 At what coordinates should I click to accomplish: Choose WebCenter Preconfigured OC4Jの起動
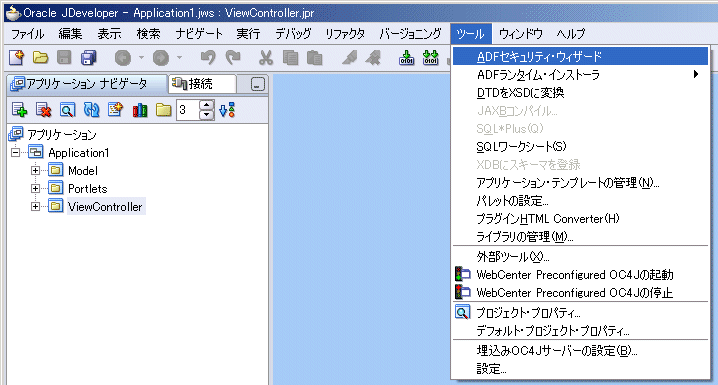pyautogui.click(x=580, y=275)
